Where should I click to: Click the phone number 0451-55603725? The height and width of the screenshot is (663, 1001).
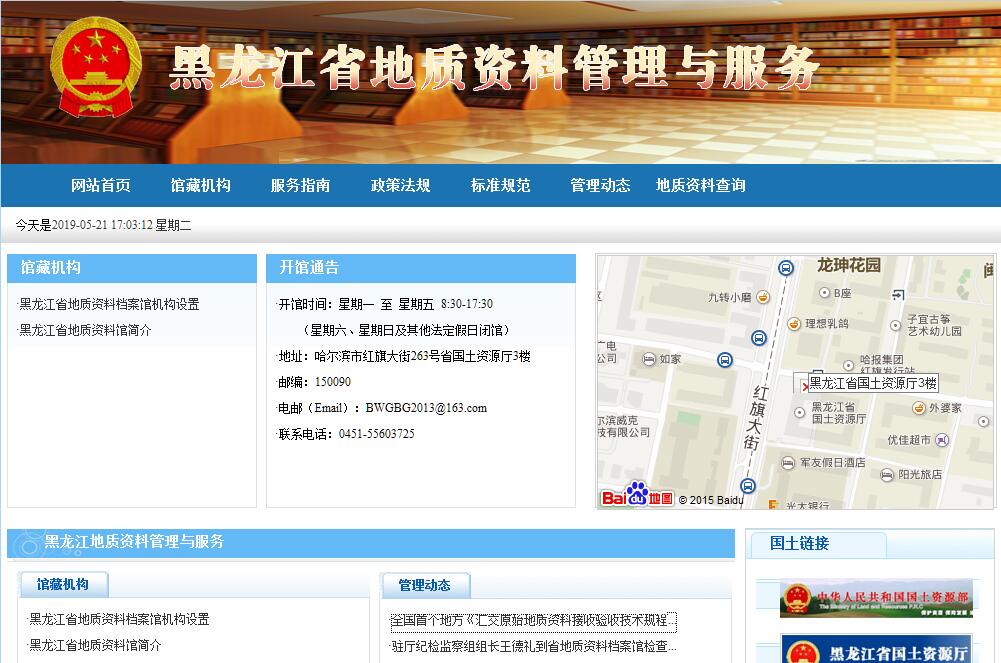click(x=377, y=434)
